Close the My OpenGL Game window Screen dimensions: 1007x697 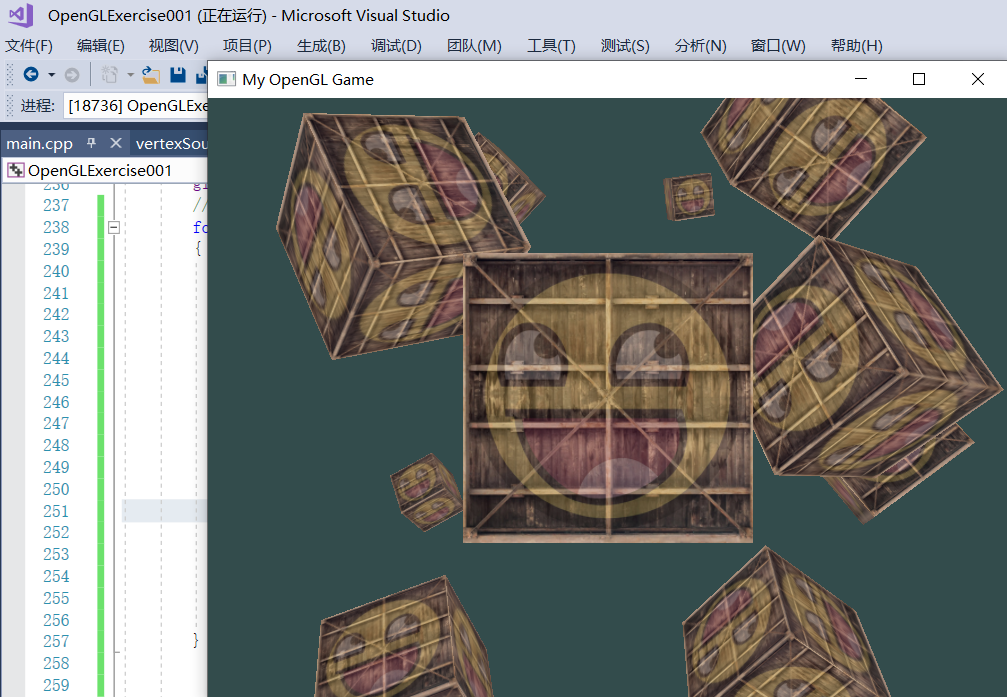pos(977,79)
